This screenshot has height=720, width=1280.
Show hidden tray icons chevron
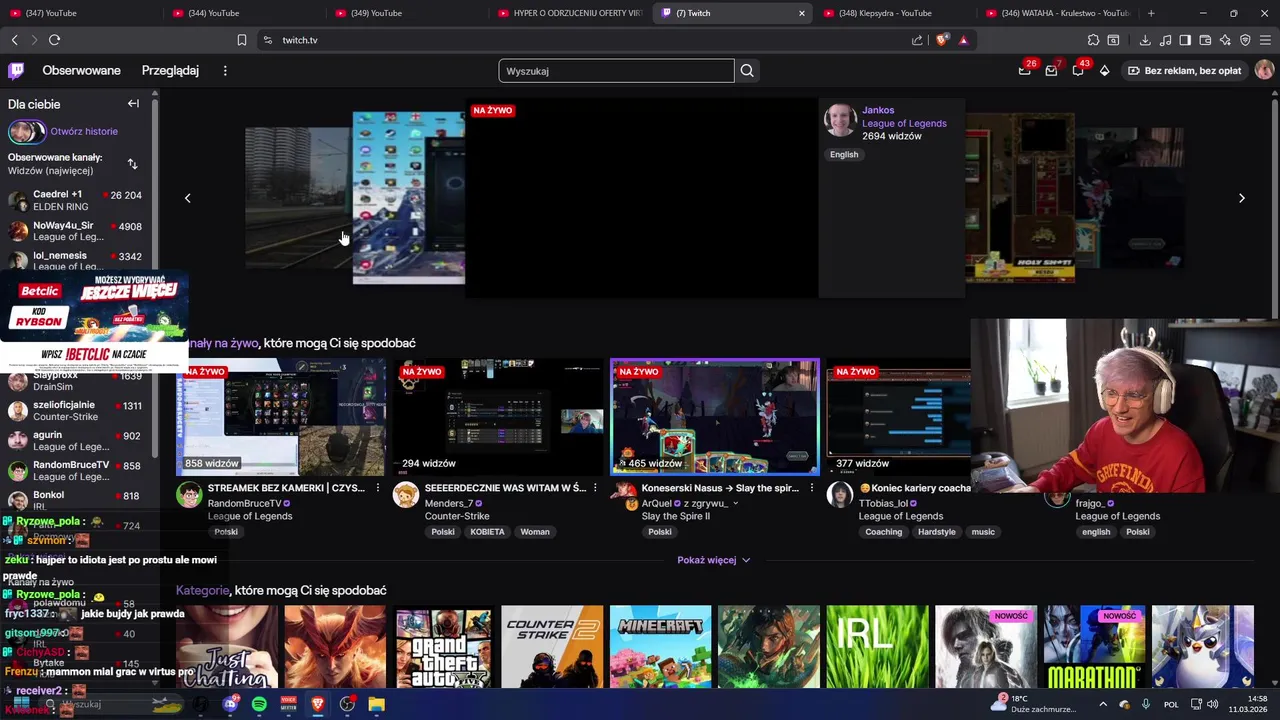click(1104, 704)
